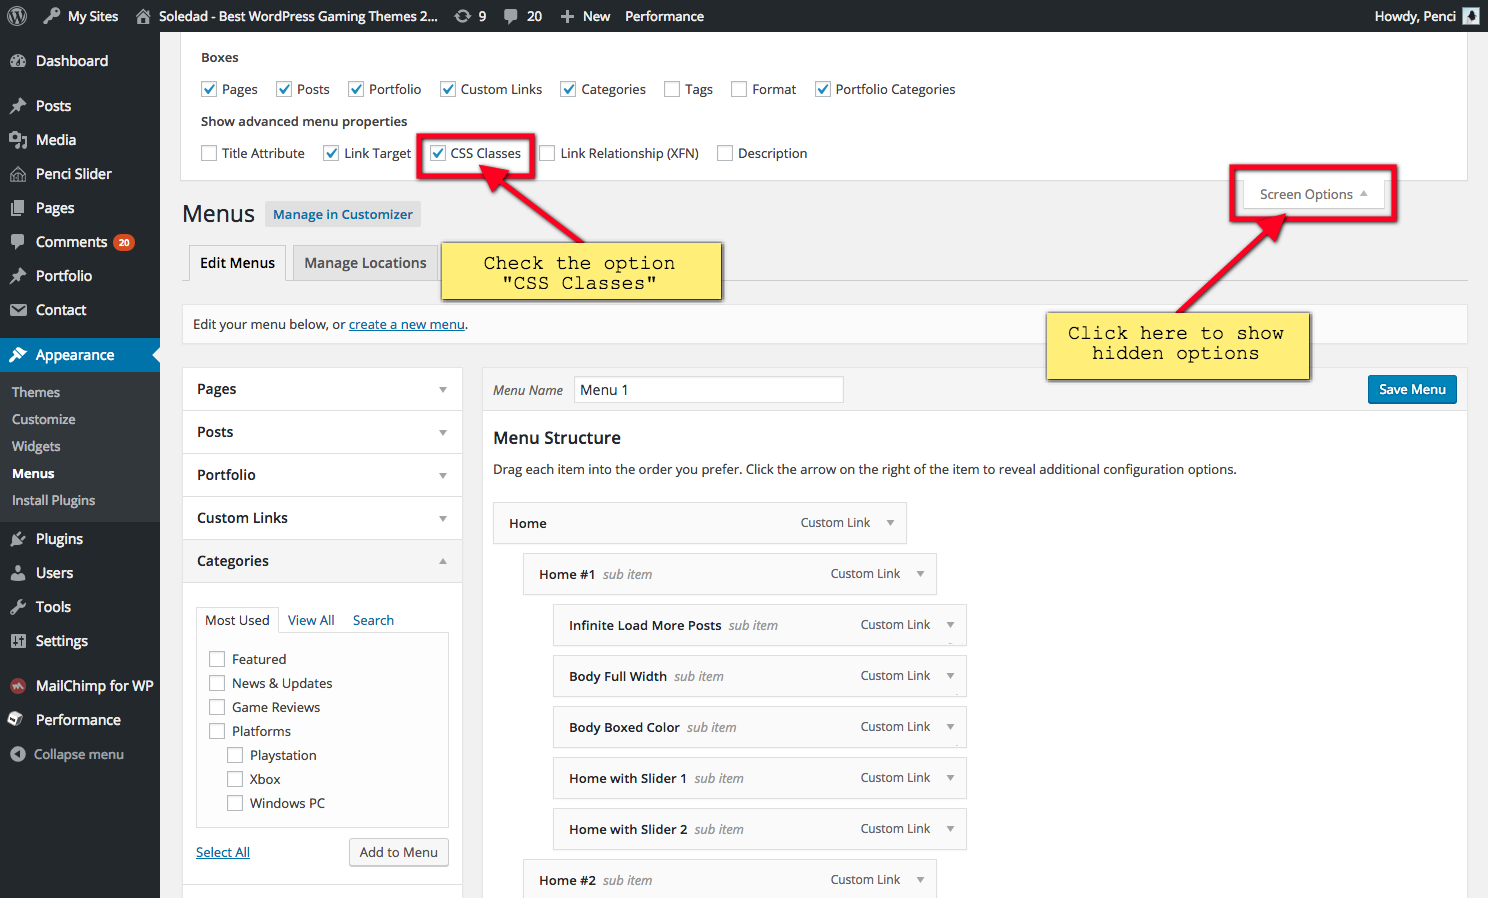The image size is (1488, 898).
Task: Open the View All categories tab
Action: pyautogui.click(x=311, y=620)
